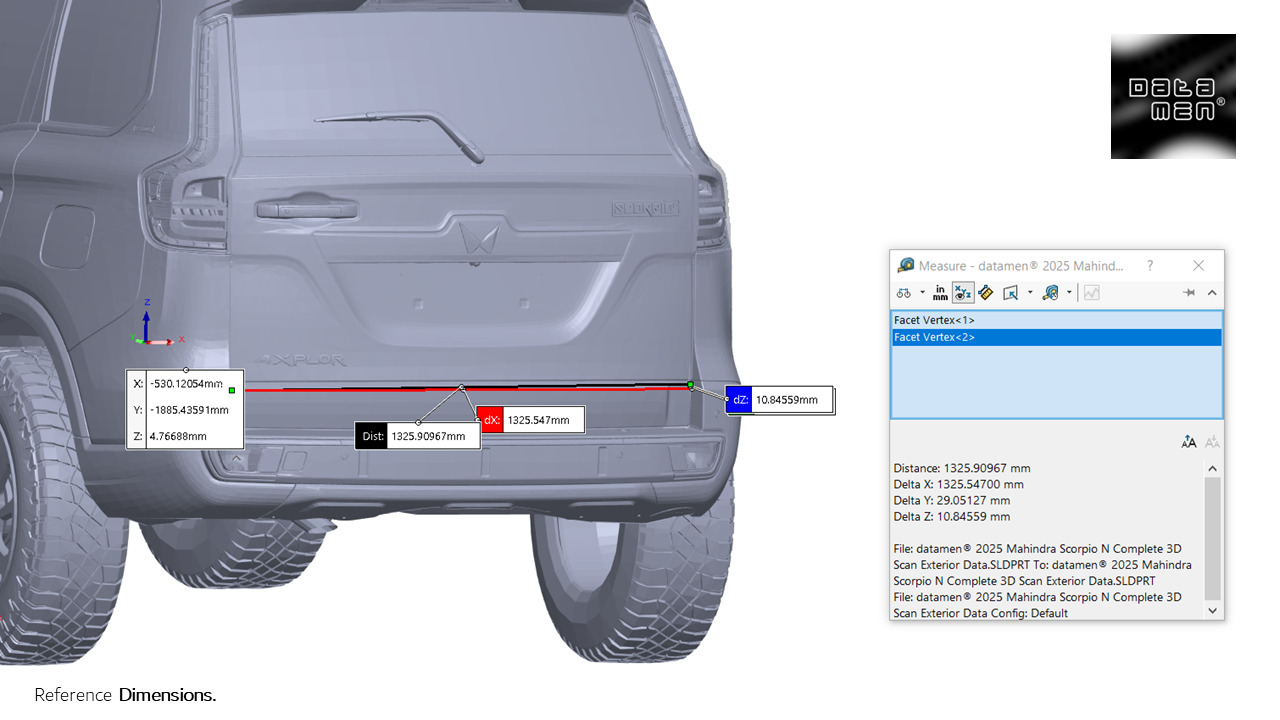Image resolution: width=1280 pixels, height=720 pixels.
Task: Click the Point-to-Point measure icon
Action: (986, 293)
